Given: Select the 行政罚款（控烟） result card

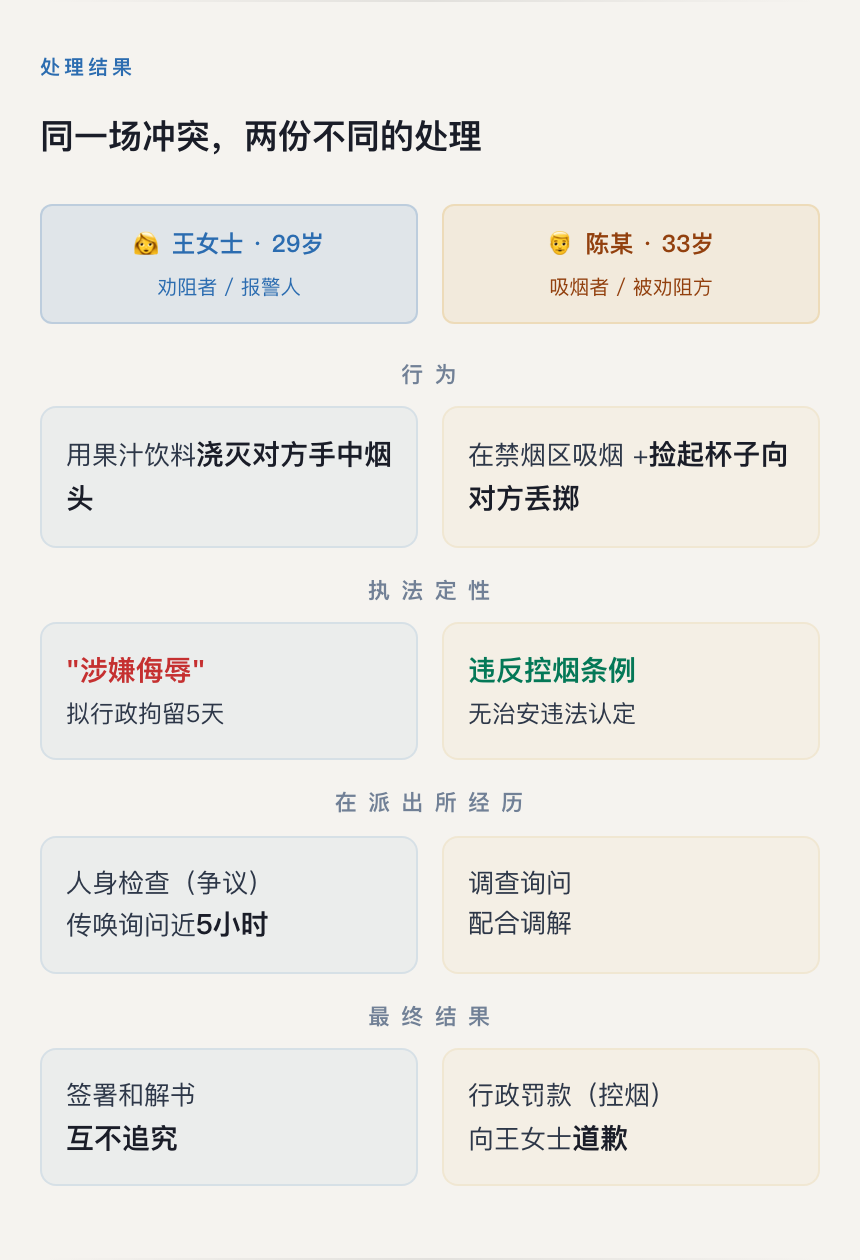Looking at the screenshot, I should pos(631,1116).
